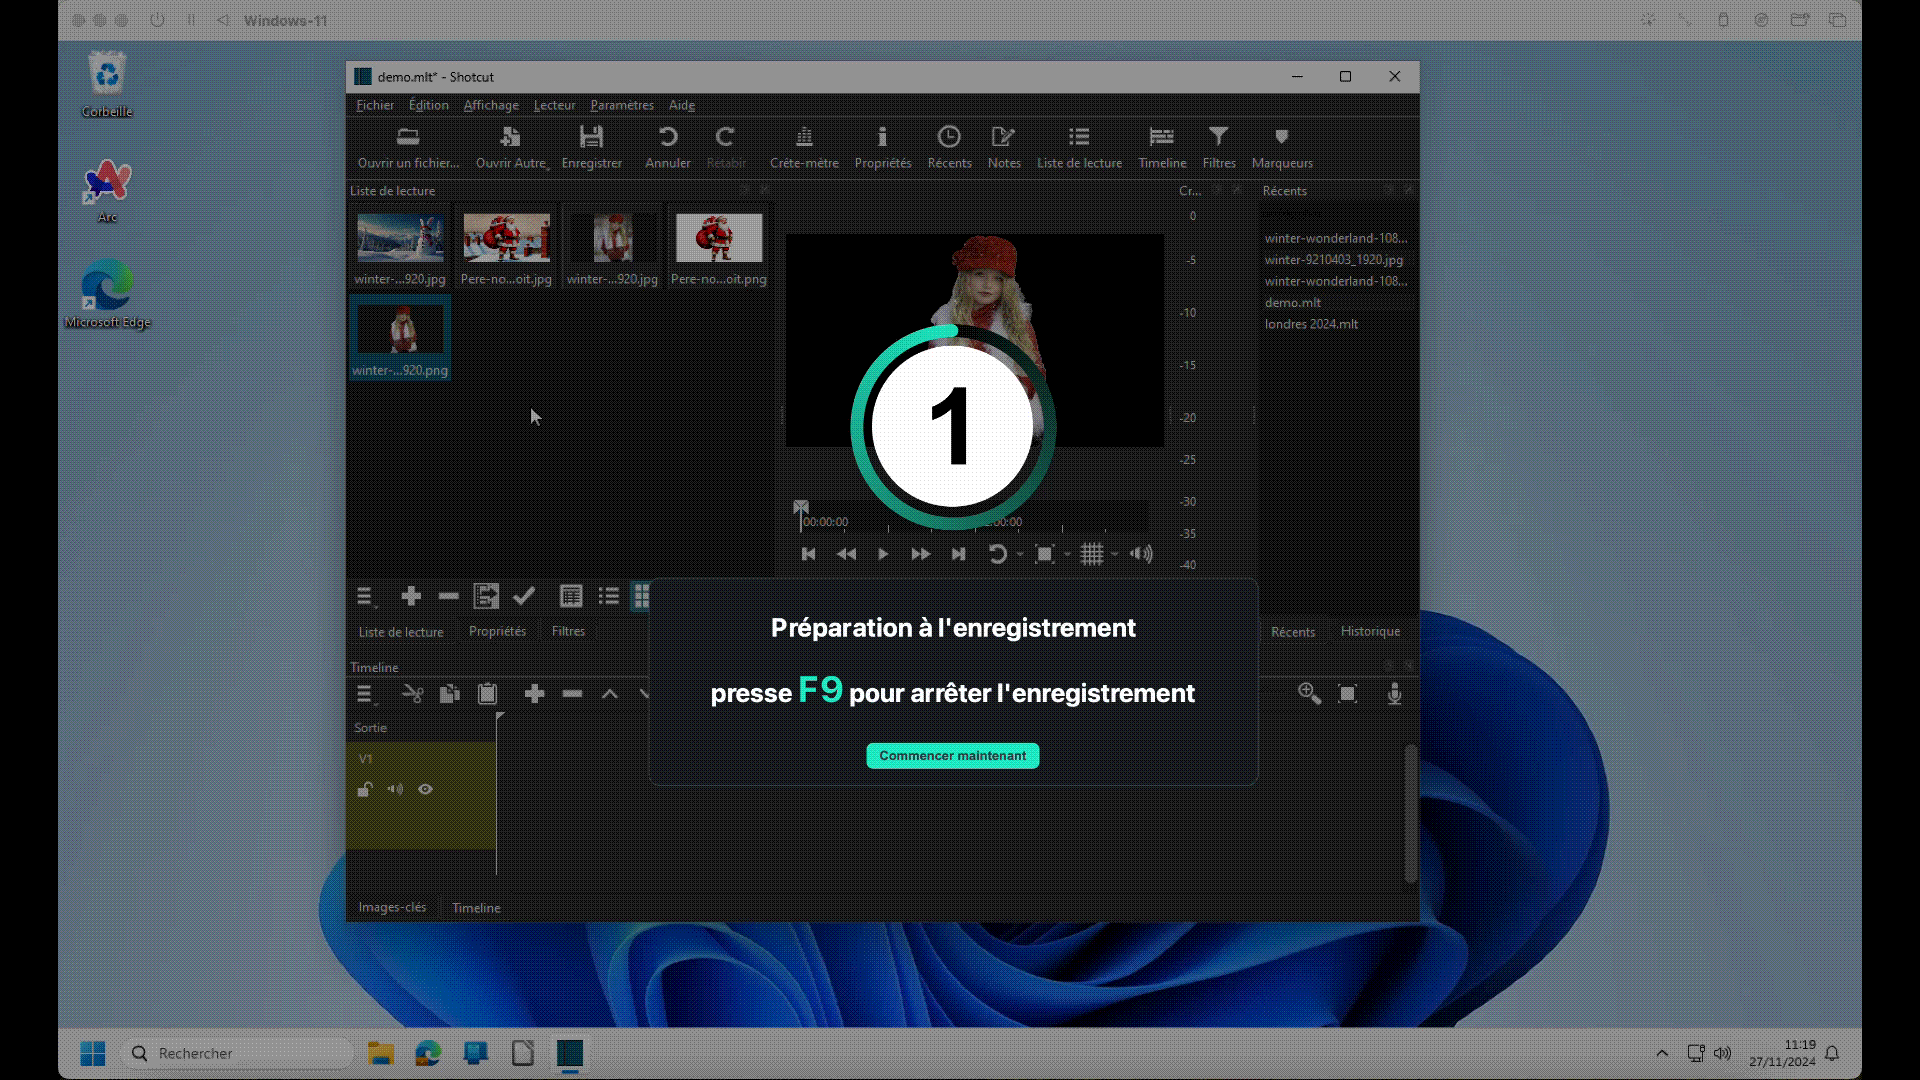Expand the zoom level arrow in player

pos(1067,555)
